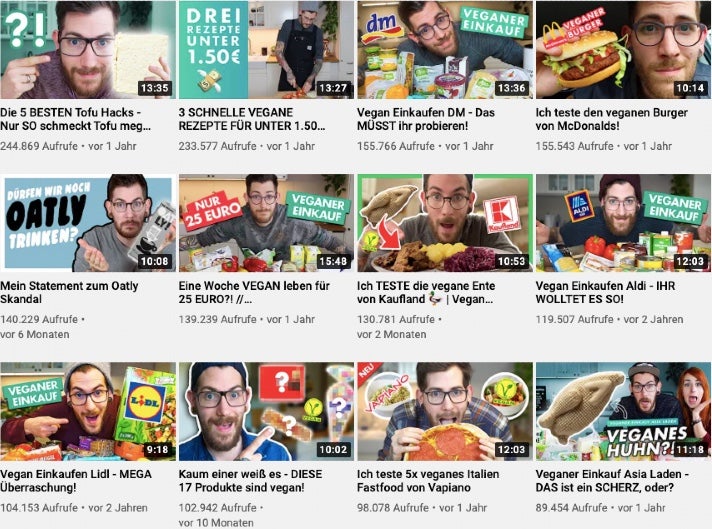This screenshot has height=529, width=712.
Task: Open the McDonalds veganer Burger thumbnail
Action: (x=623, y=49)
